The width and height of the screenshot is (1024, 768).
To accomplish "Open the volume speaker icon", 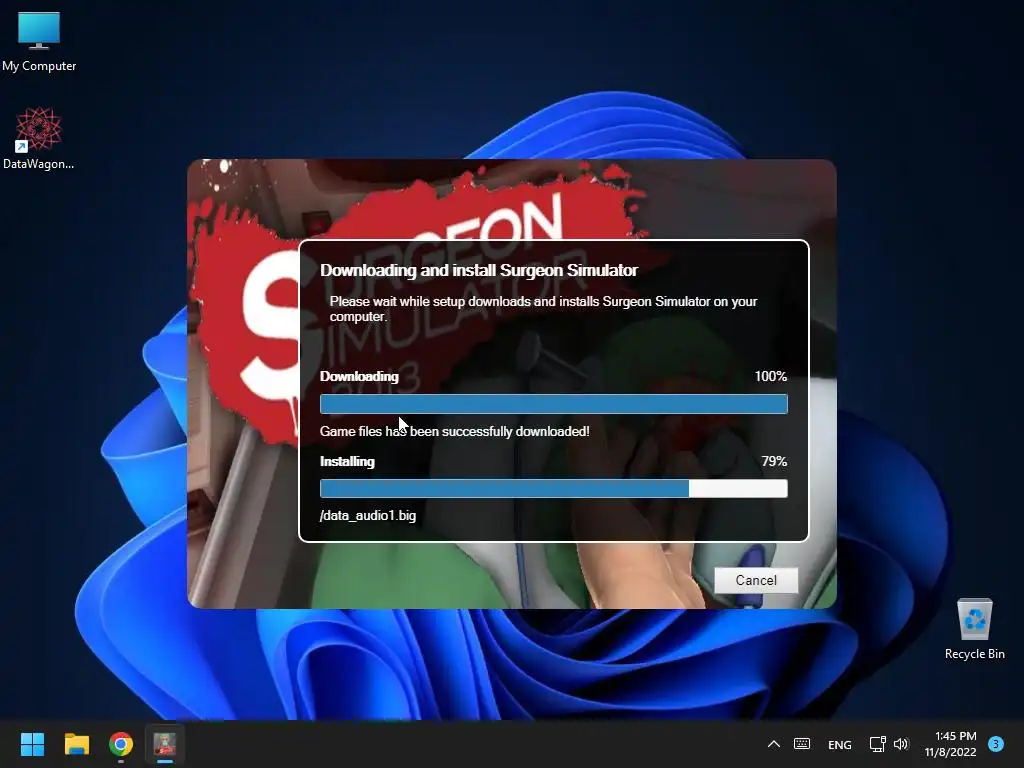I will click(901, 744).
